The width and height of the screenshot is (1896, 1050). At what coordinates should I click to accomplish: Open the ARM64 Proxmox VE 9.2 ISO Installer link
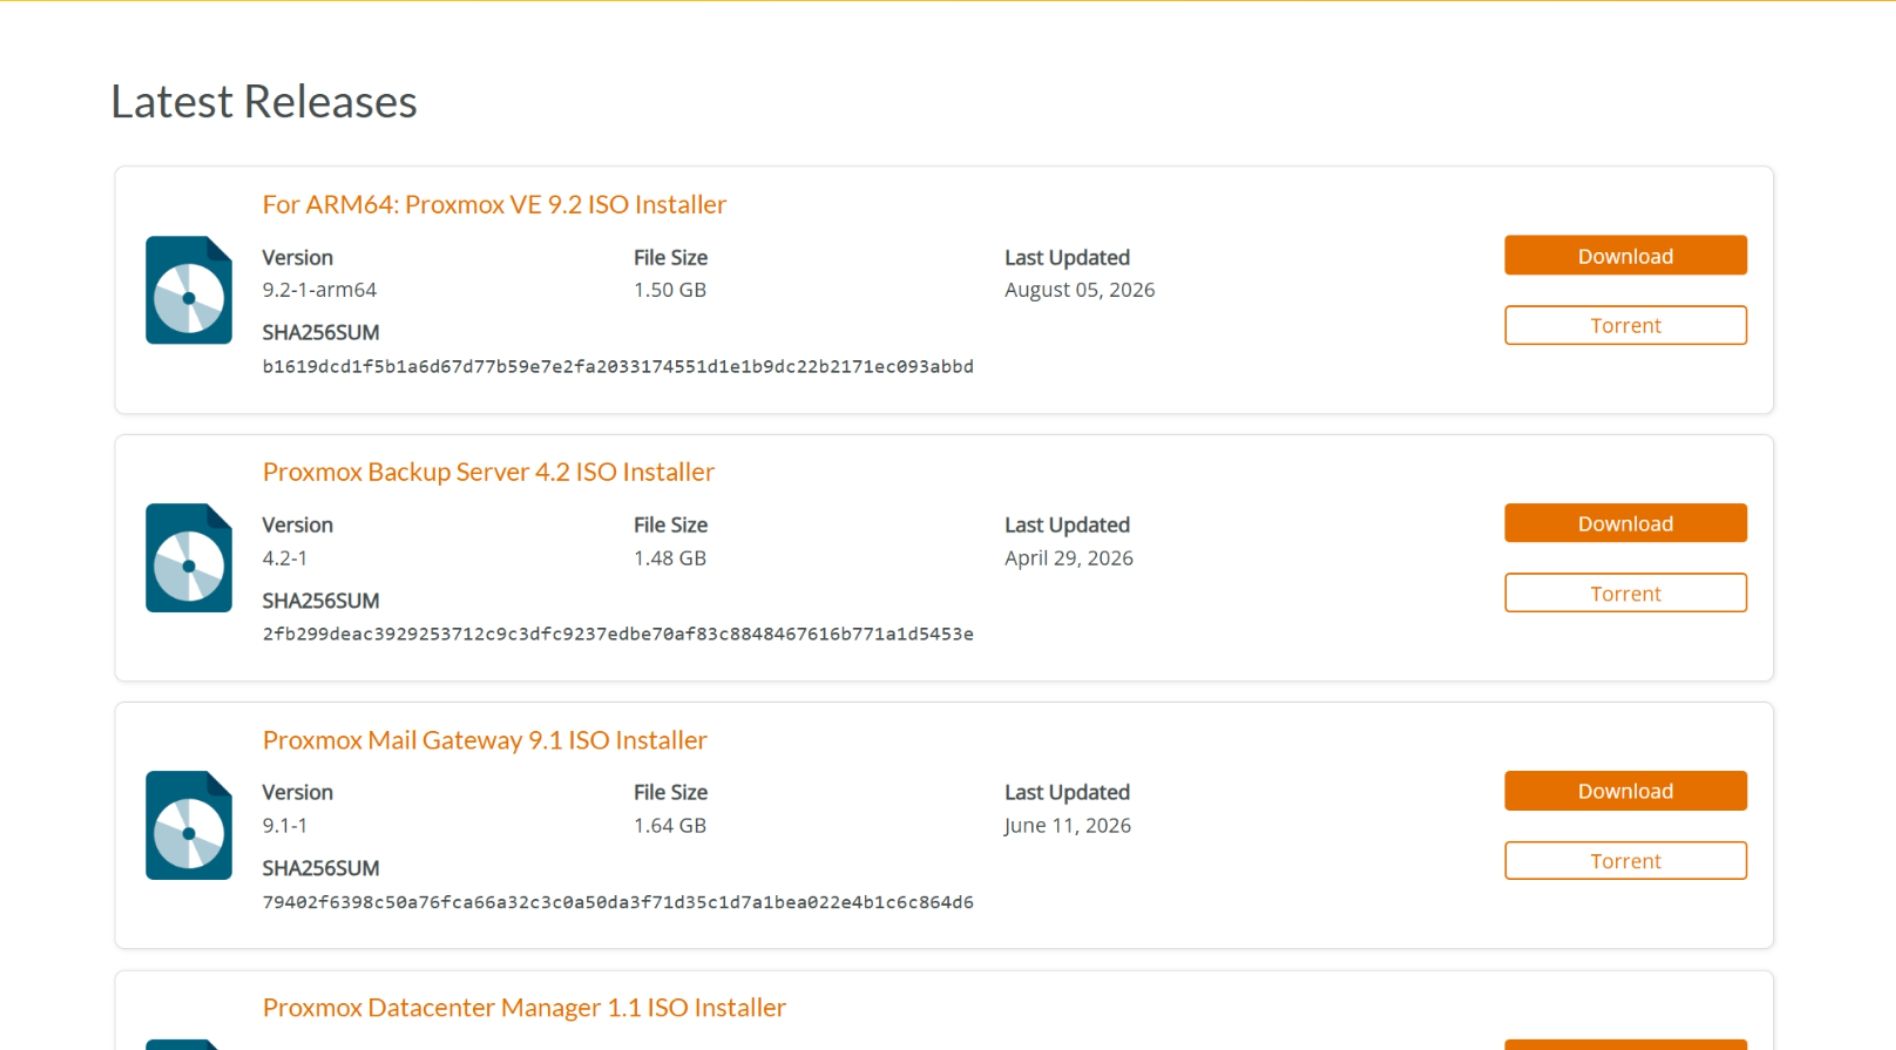click(x=494, y=204)
